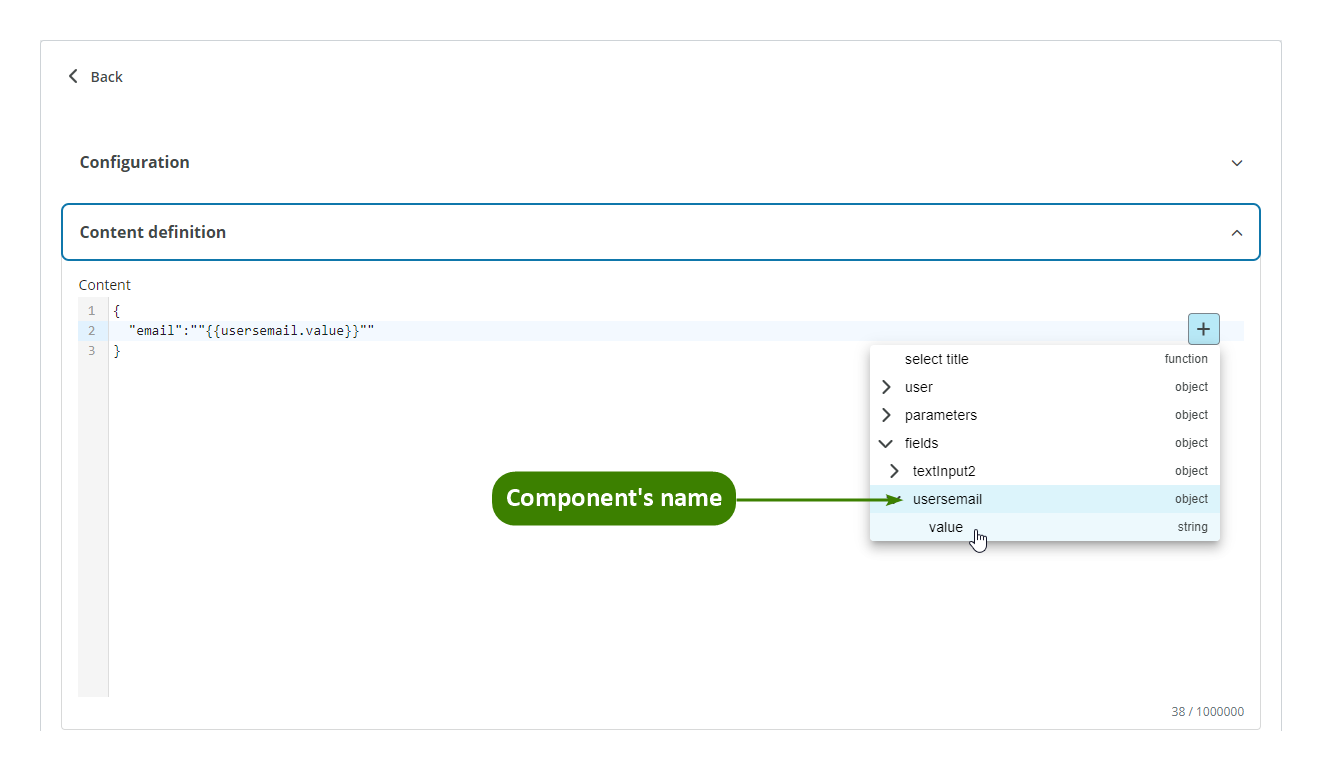Screen dimensions: 1322x771
Task: Open the plus insert-variable button
Action: point(1203,329)
